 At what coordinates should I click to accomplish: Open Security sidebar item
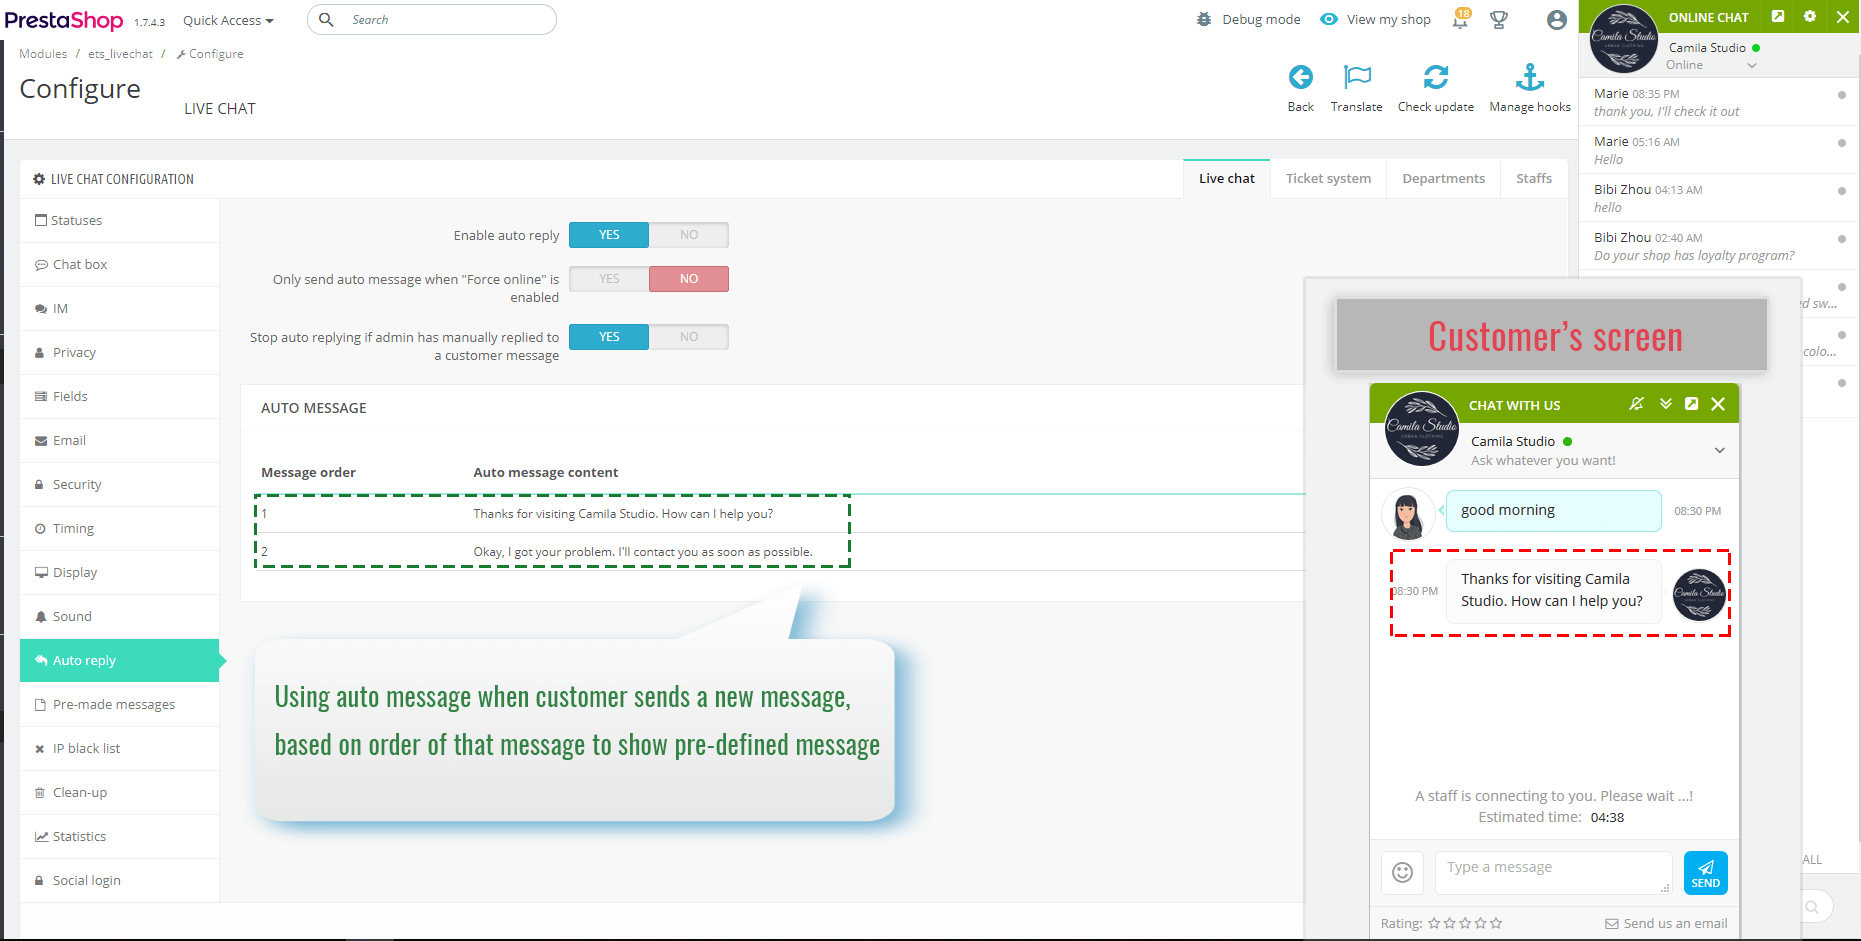click(119, 485)
